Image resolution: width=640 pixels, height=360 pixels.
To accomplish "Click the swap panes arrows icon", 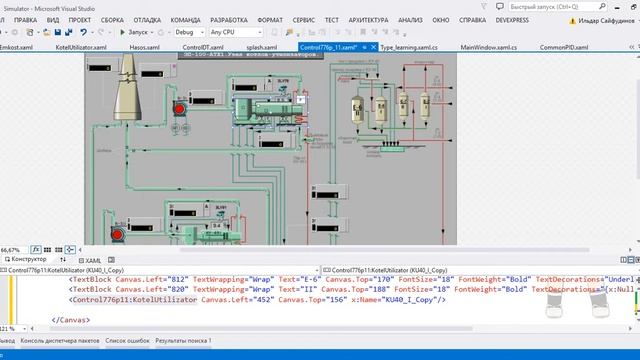I will [x=63, y=260].
